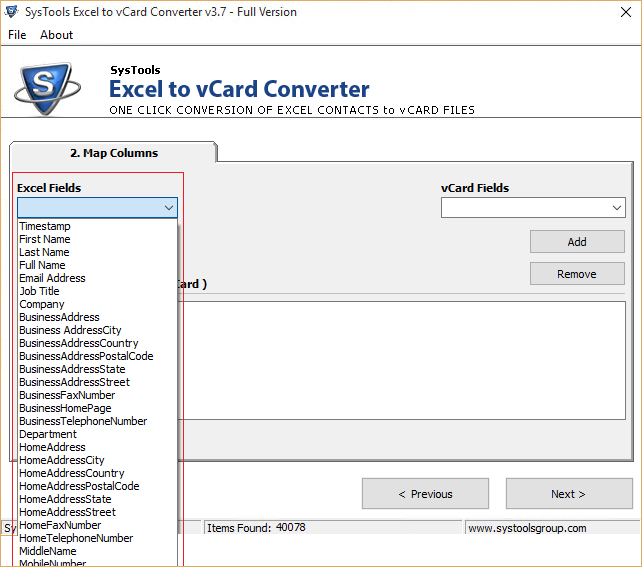Choose Timestamp from the Excel Fields list
This screenshot has height=567, width=642.
pos(97,226)
